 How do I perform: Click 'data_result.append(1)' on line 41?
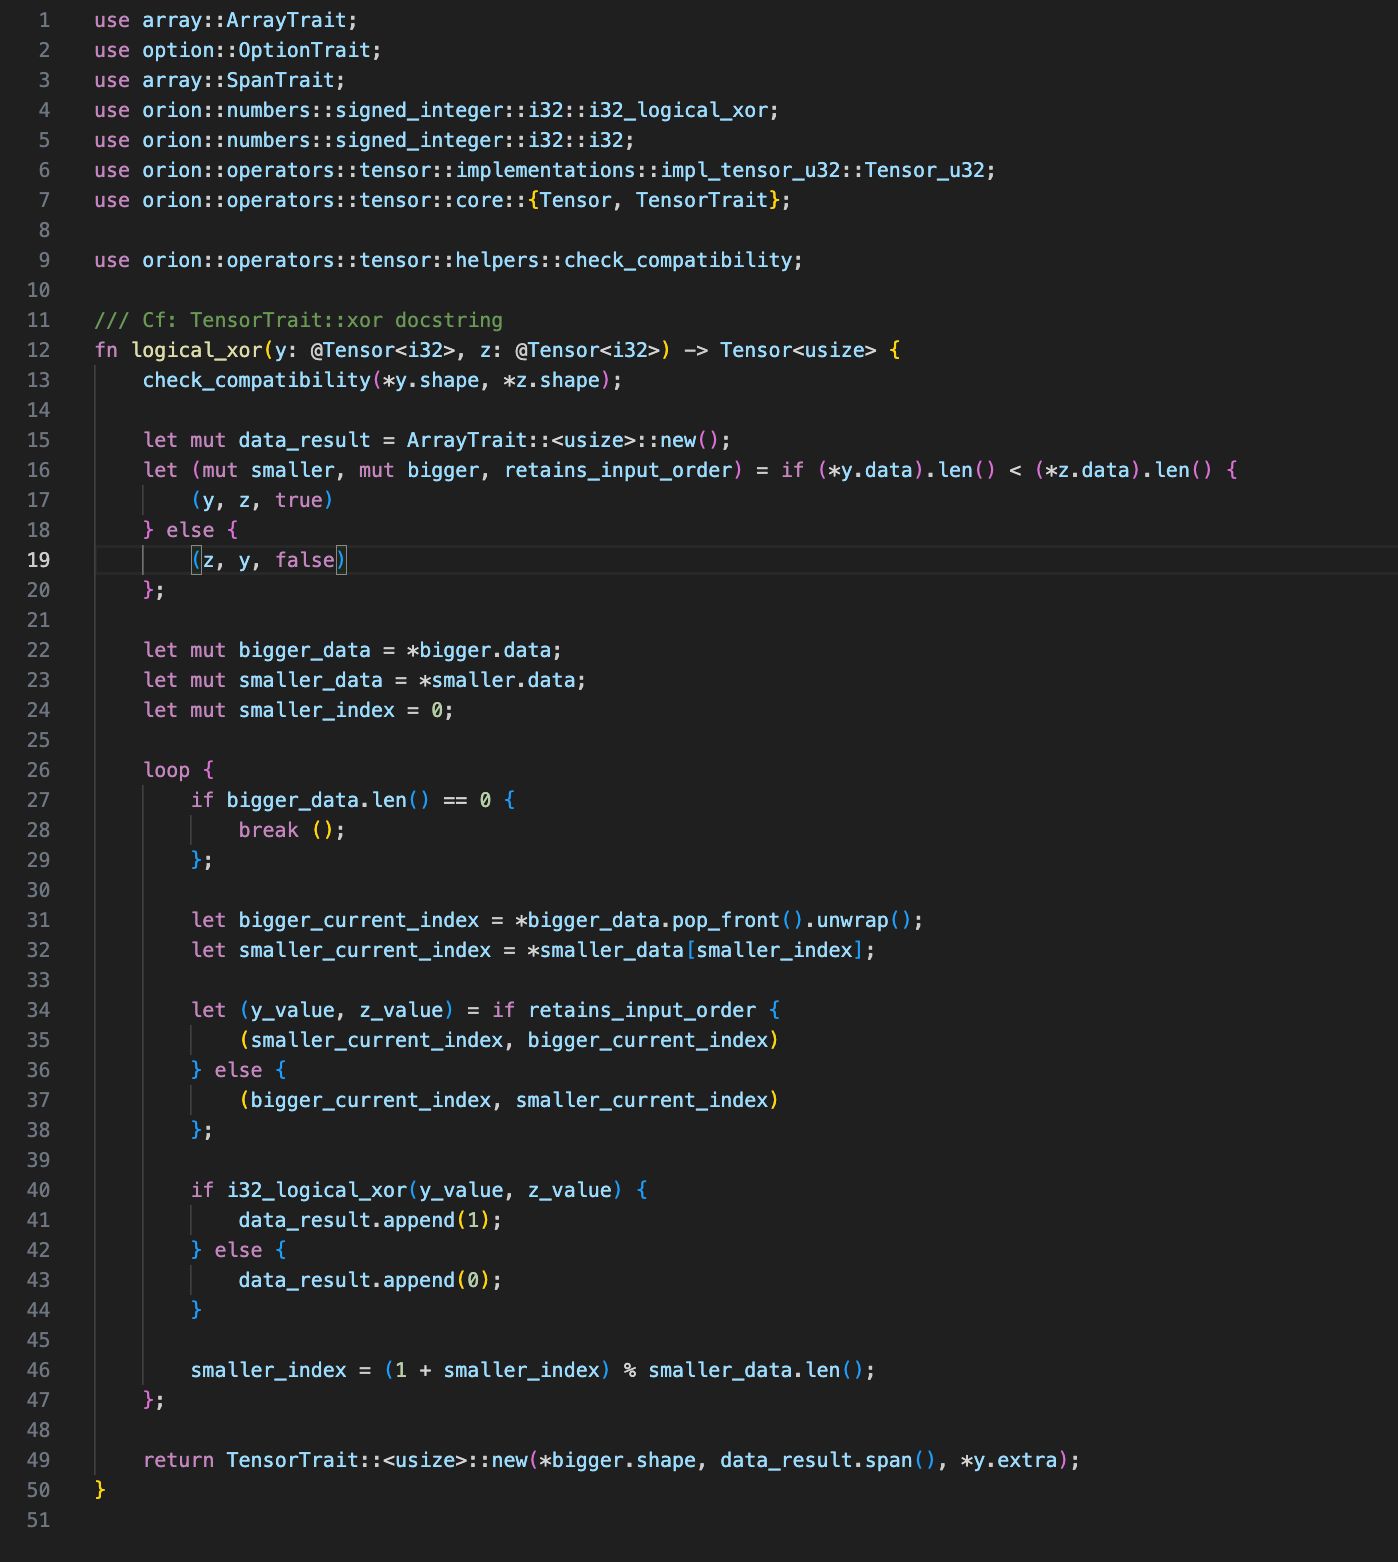[x=364, y=1220]
